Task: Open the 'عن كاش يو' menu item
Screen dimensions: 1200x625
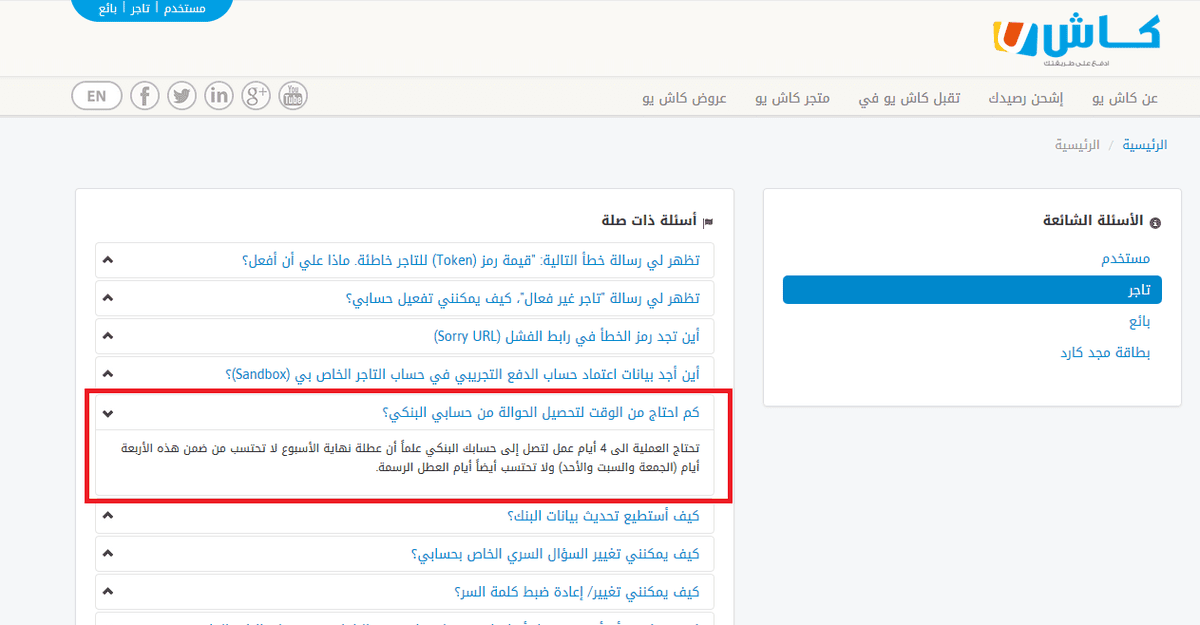Action: [1125, 98]
